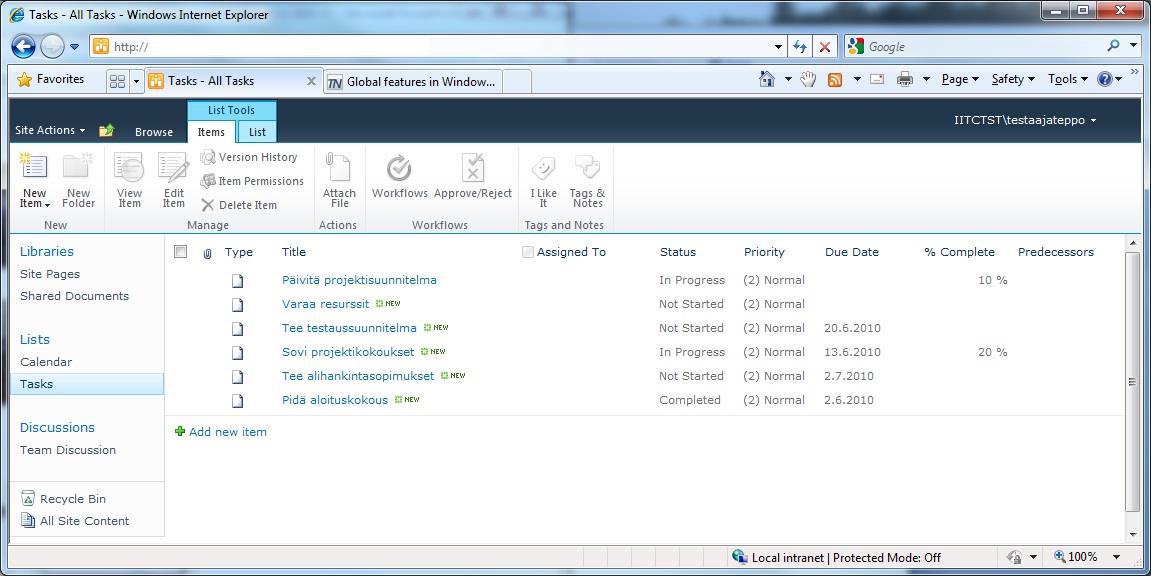Open the Page menu dropdown

click(x=960, y=79)
